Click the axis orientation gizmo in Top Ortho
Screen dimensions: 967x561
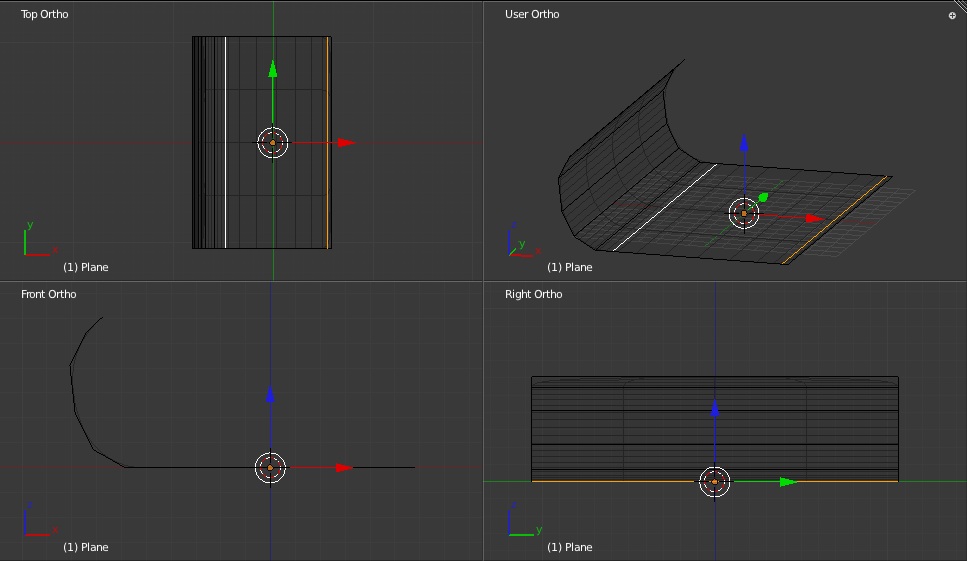(39, 239)
